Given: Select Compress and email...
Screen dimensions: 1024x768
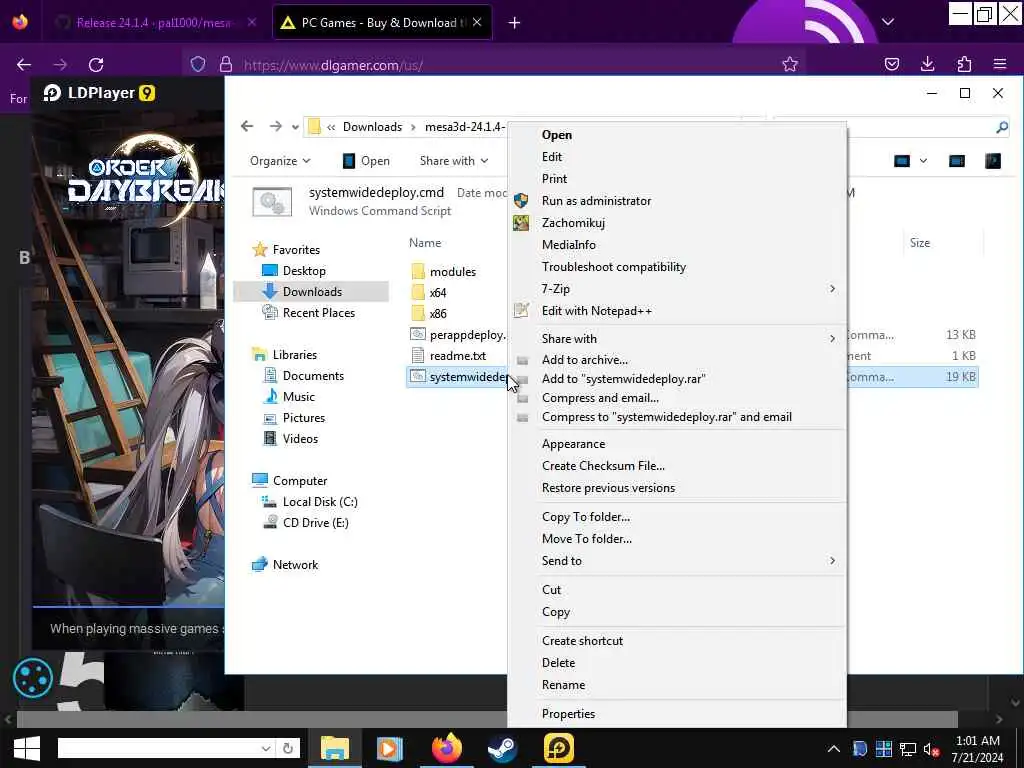Looking at the screenshot, I should click(x=600, y=398).
